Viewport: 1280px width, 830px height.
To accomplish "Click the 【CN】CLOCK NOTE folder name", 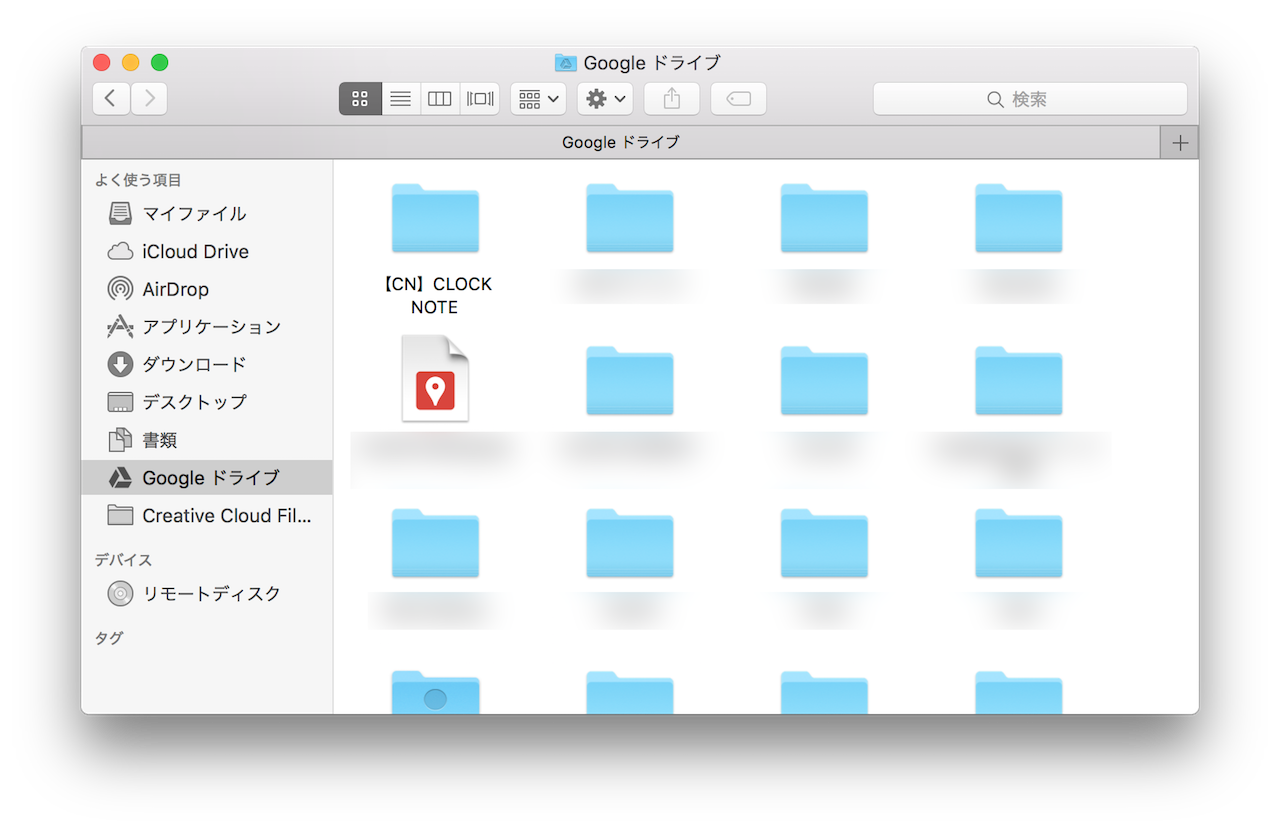I will pos(435,296).
